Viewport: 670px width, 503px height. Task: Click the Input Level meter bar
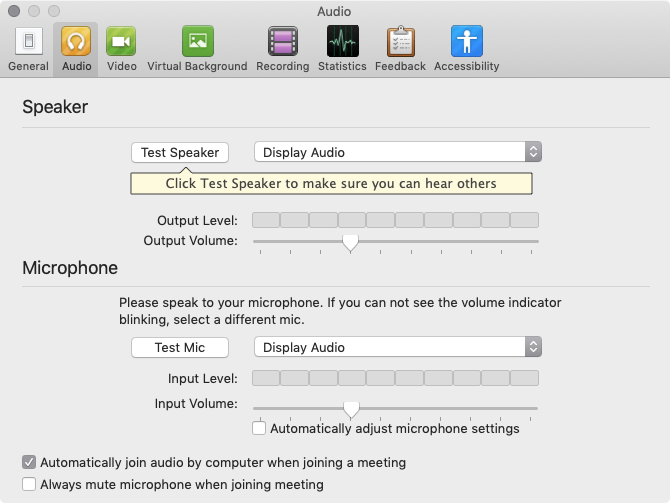tap(395, 378)
